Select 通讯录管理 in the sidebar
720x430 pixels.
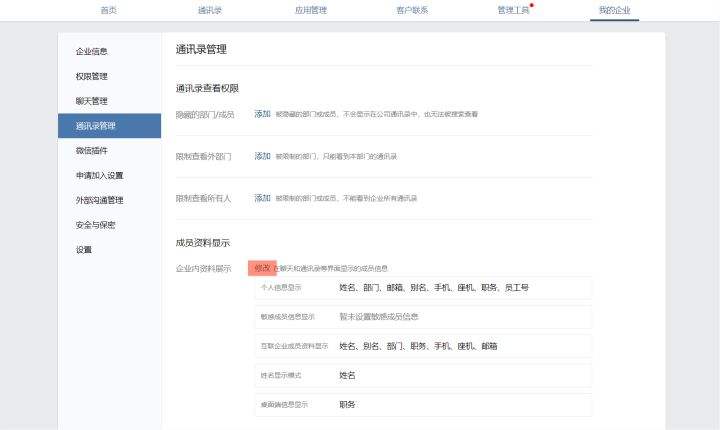[x=96, y=126]
